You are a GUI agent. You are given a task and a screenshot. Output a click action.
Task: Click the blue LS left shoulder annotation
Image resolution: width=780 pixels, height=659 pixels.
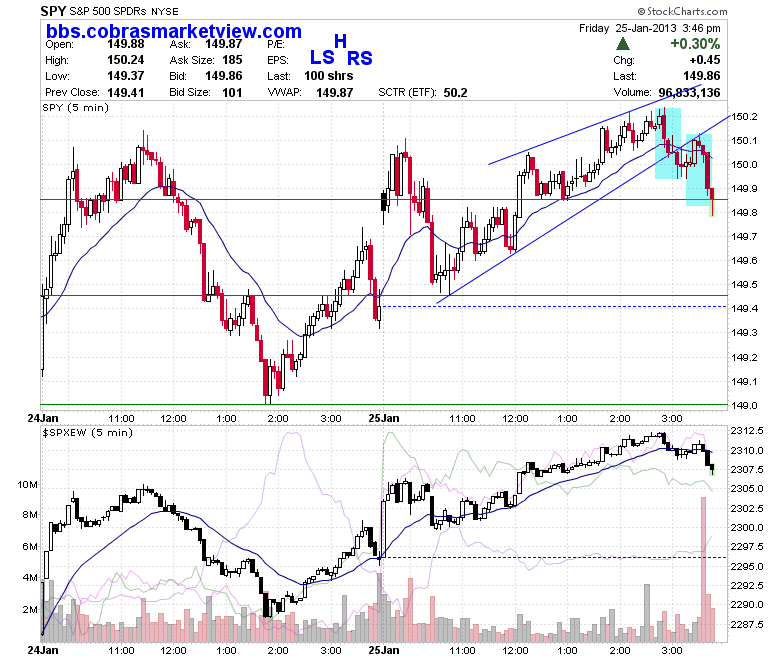(x=322, y=58)
